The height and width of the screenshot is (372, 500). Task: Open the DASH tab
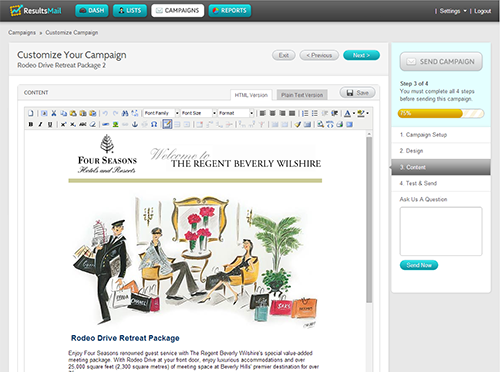click(x=92, y=11)
